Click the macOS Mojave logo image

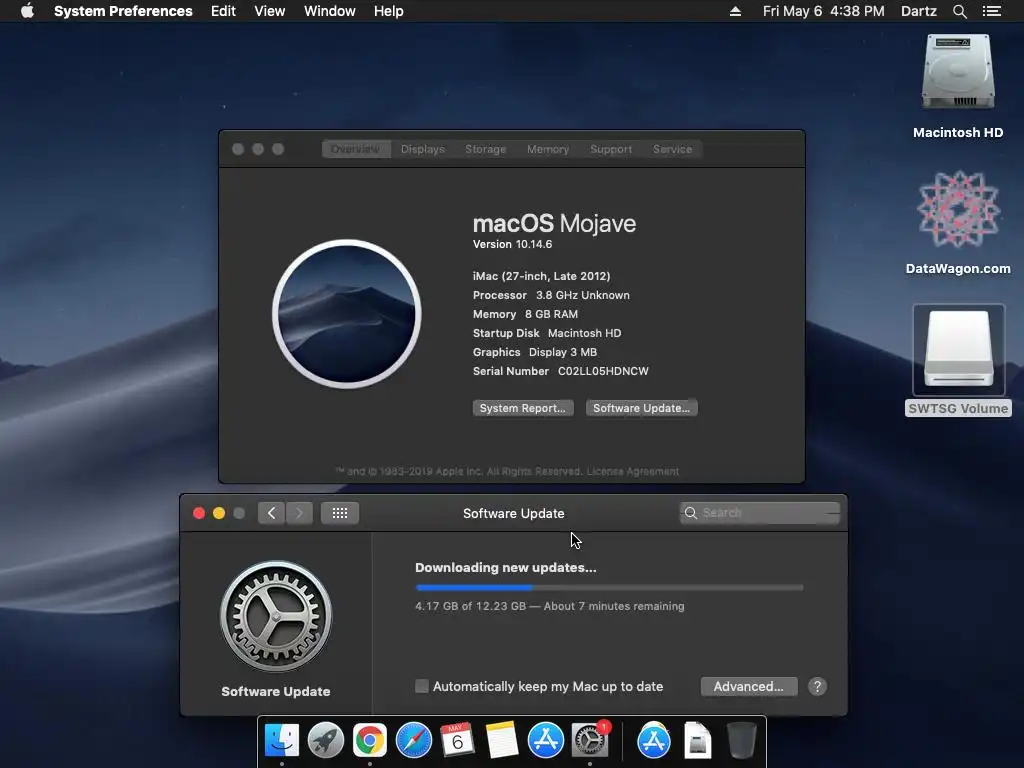pos(347,314)
